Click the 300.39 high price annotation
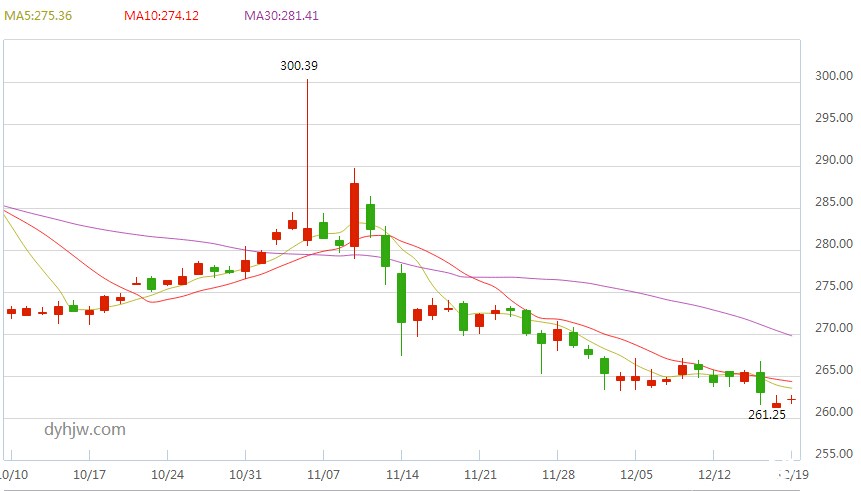The image size is (861, 491). coord(298,65)
